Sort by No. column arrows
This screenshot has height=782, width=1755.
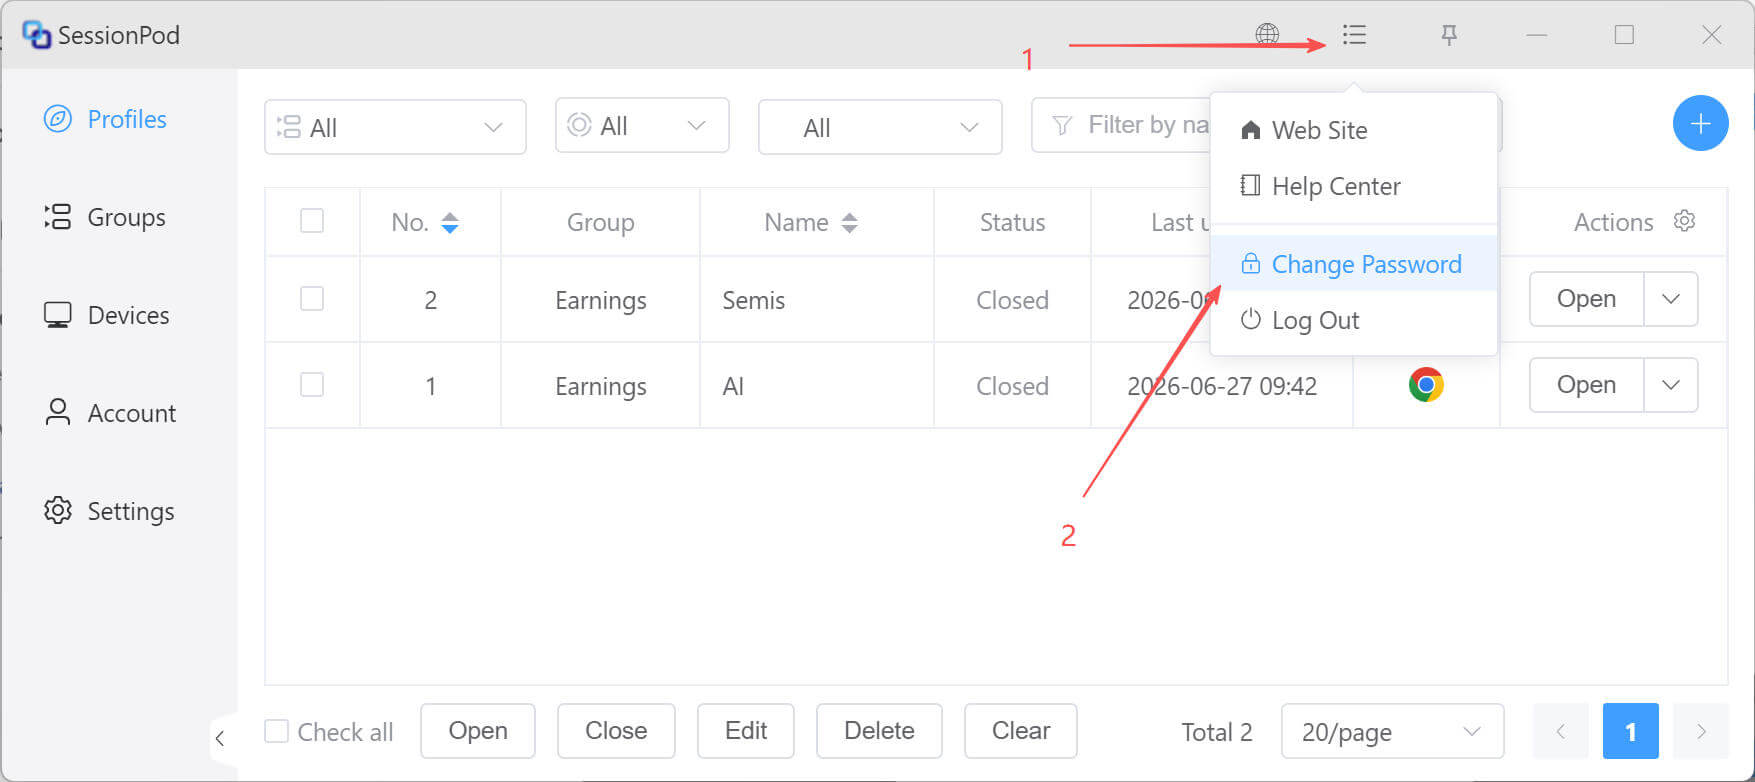(450, 223)
